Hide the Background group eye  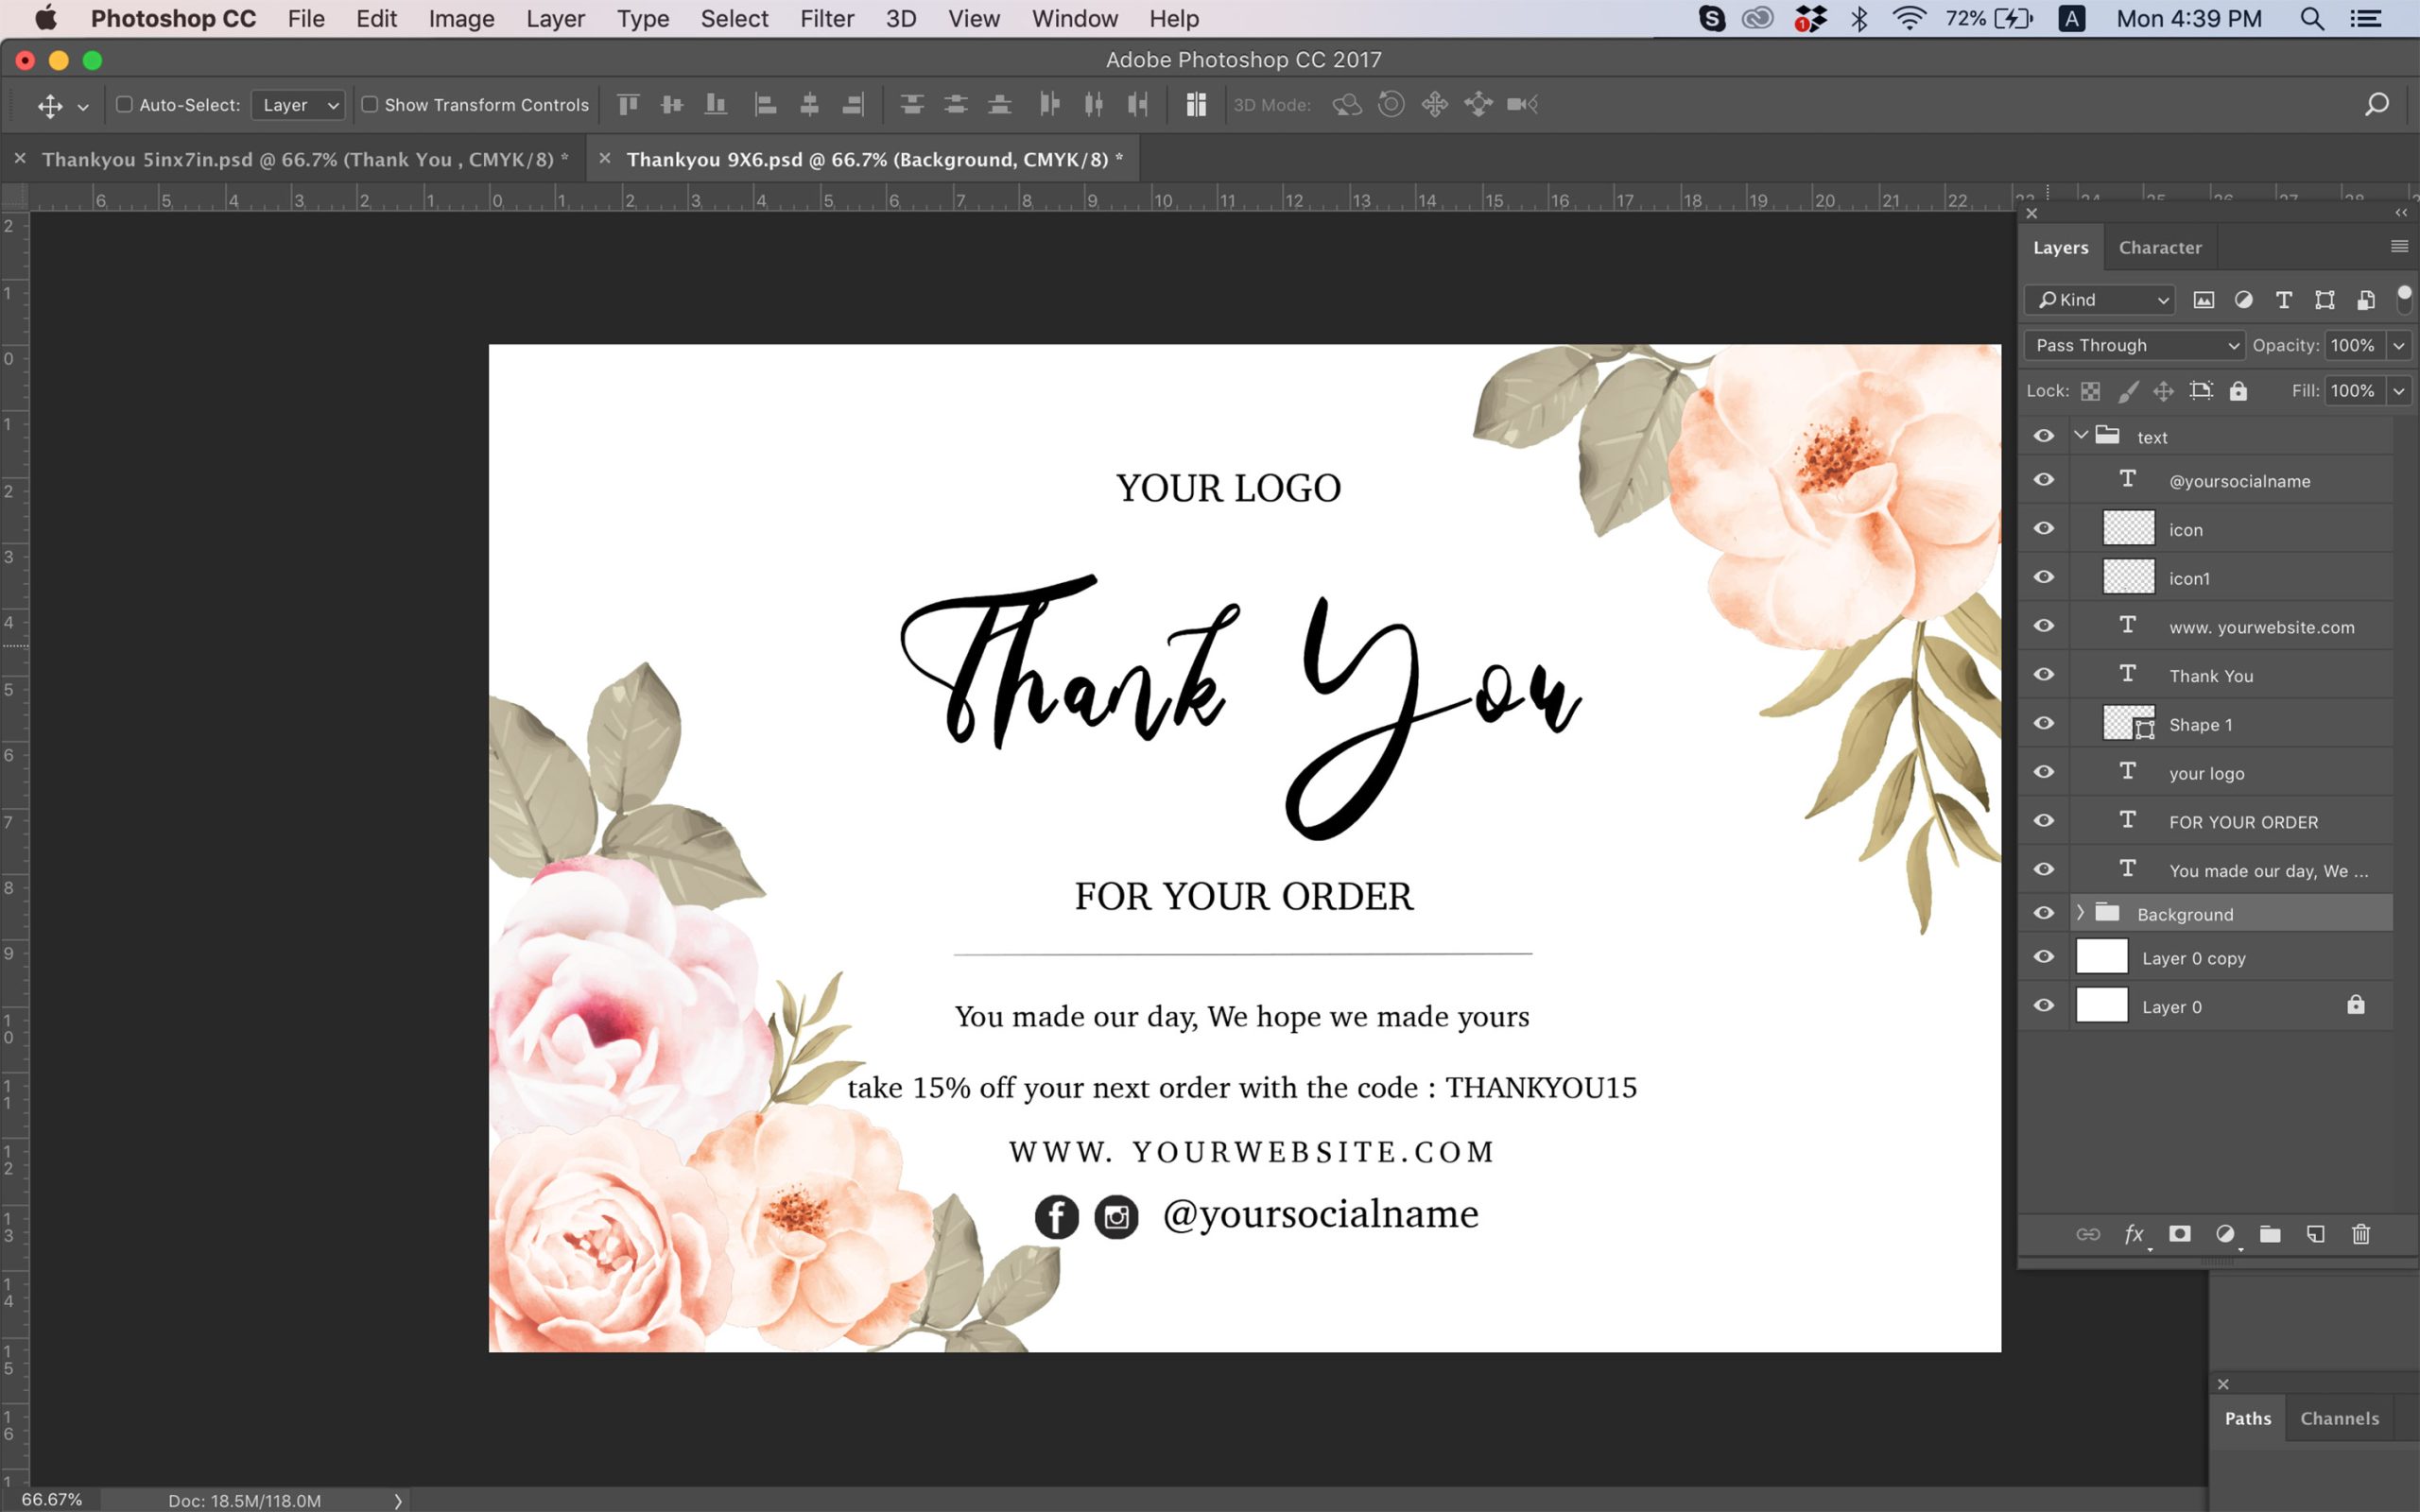tap(2044, 913)
